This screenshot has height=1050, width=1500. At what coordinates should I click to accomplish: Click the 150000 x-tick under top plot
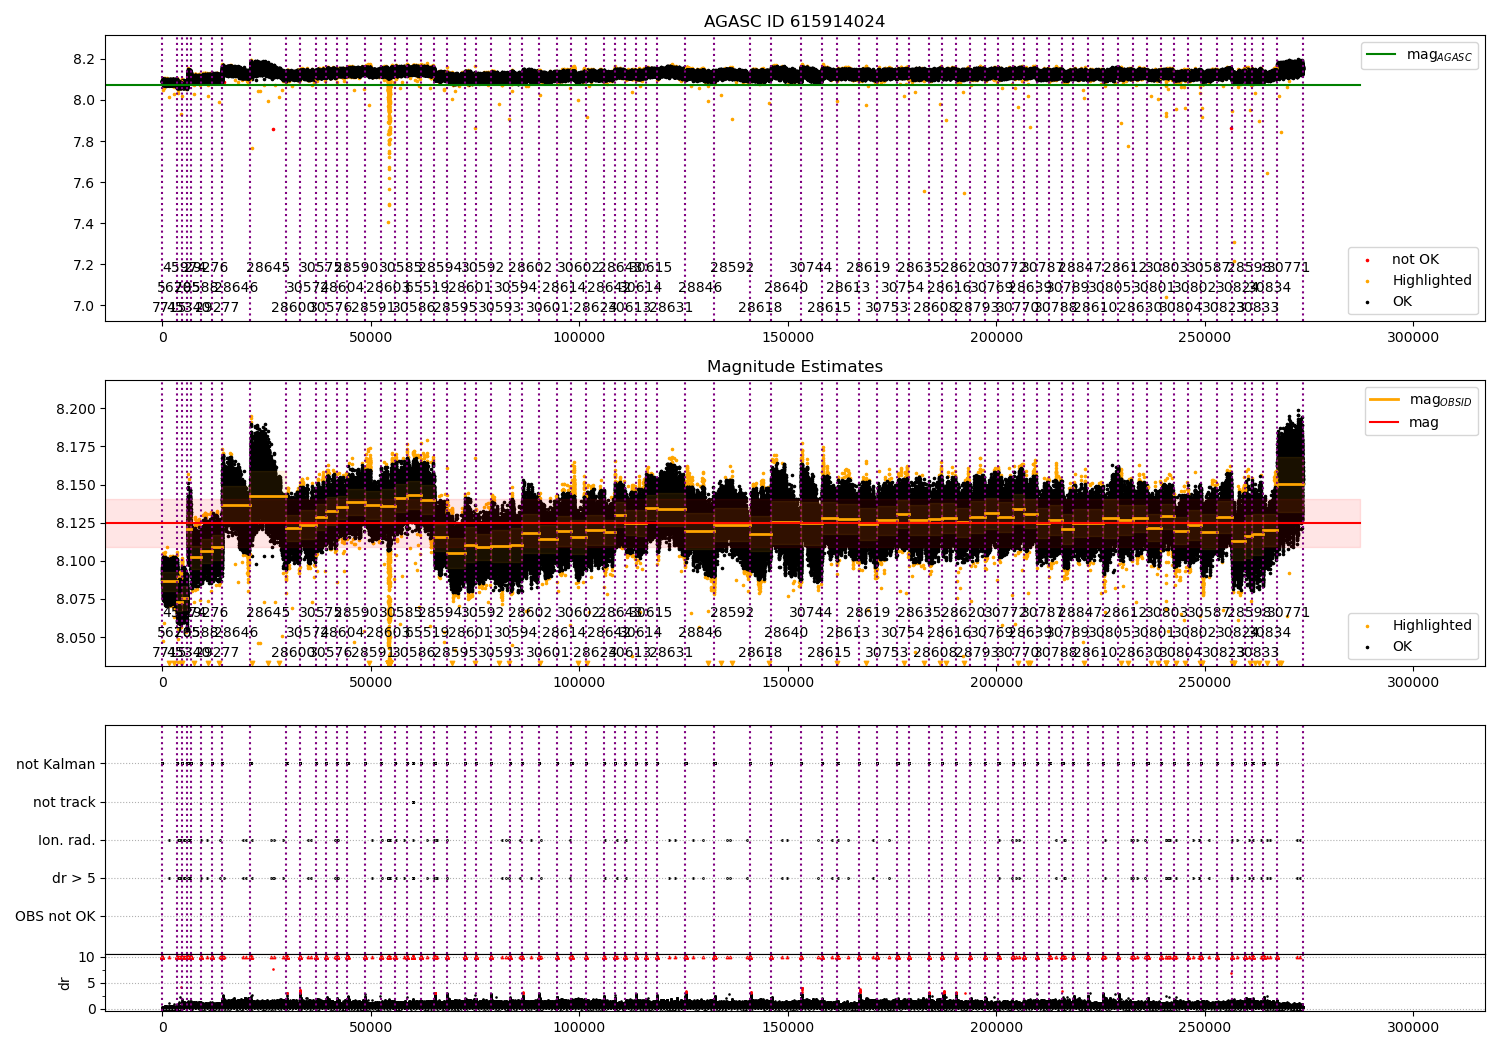788,338
